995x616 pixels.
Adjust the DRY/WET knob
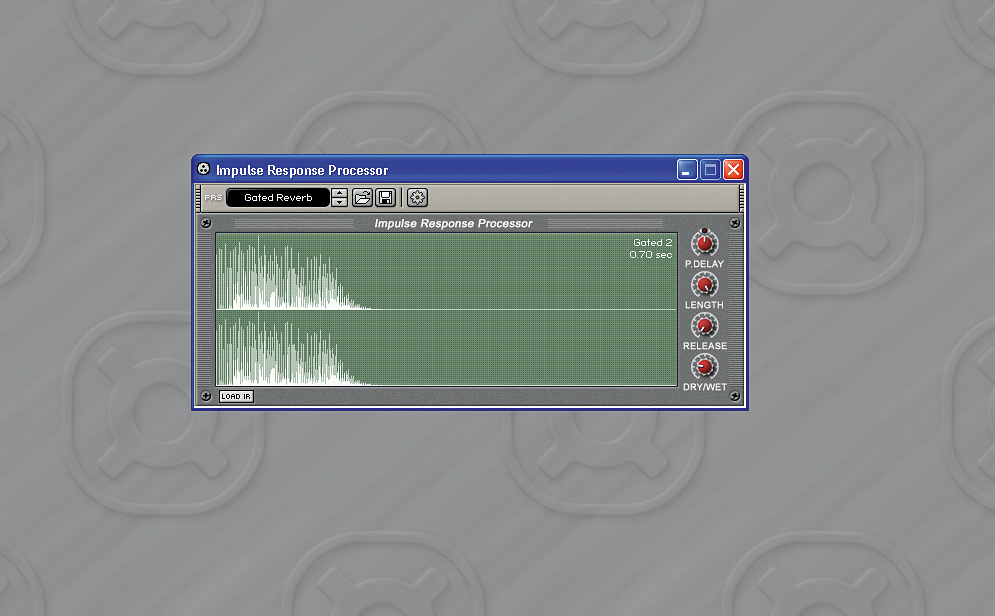tap(704, 367)
